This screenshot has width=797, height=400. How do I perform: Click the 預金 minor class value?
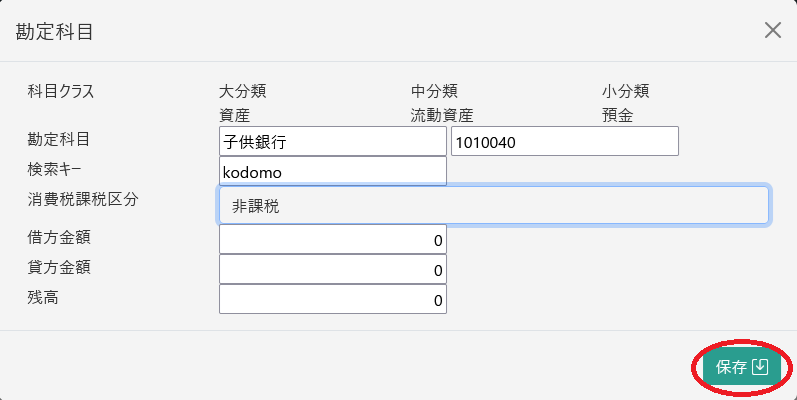pos(618,115)
